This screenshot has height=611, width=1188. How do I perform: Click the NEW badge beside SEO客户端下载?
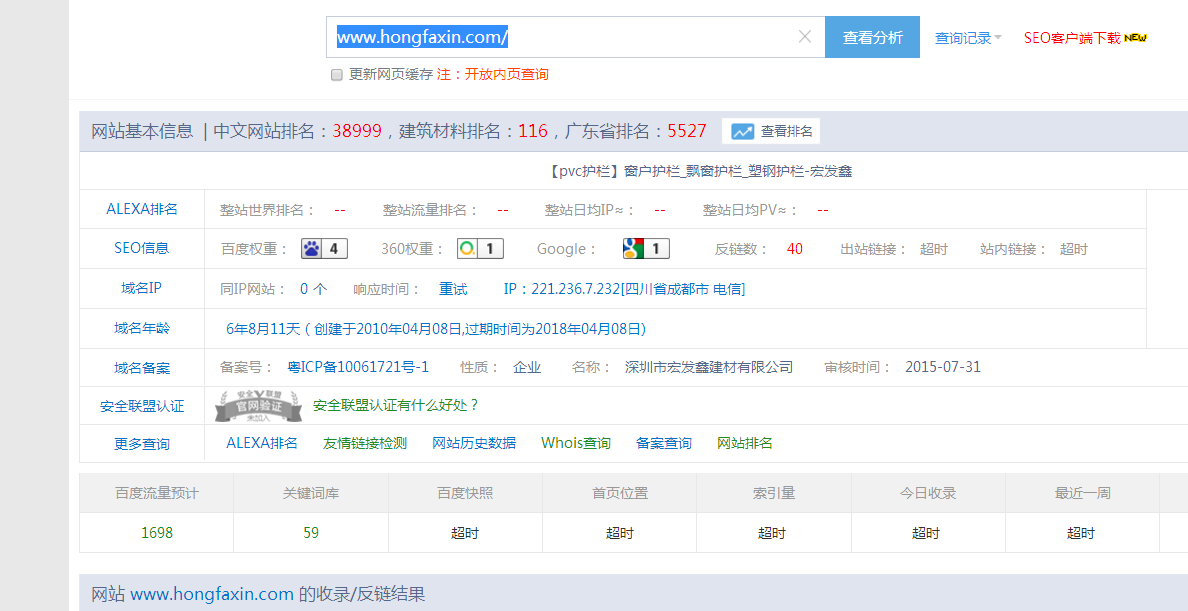(1136, 38)
